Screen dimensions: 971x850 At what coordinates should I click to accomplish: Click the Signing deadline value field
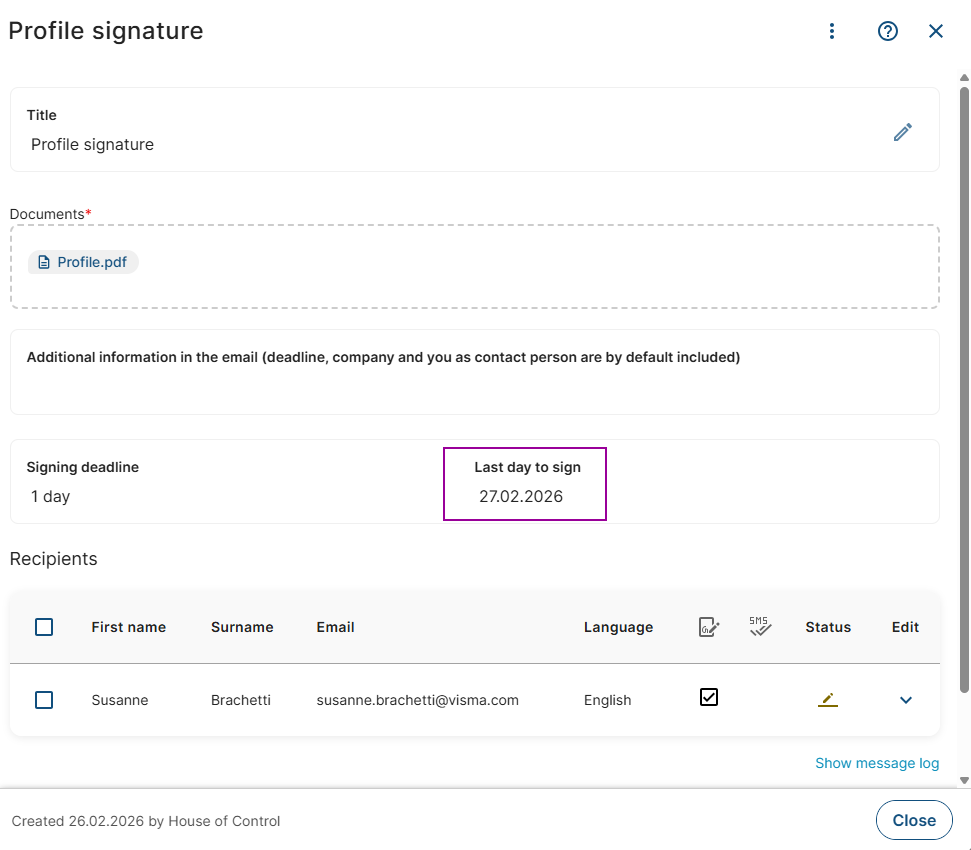(x=51, y=496)
